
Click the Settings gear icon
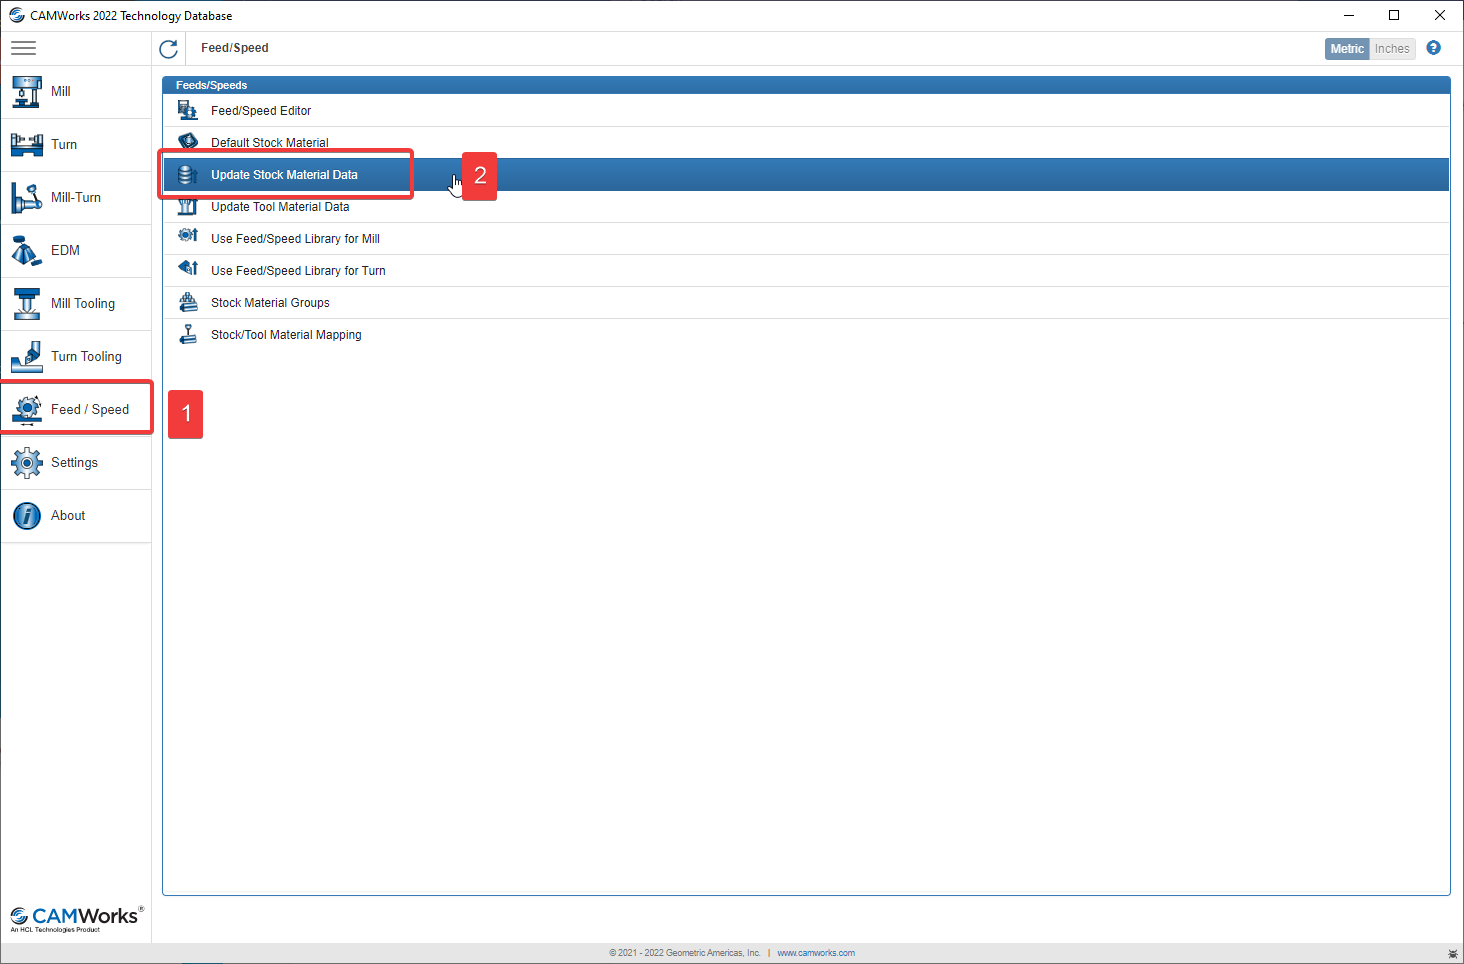point(27,462)
